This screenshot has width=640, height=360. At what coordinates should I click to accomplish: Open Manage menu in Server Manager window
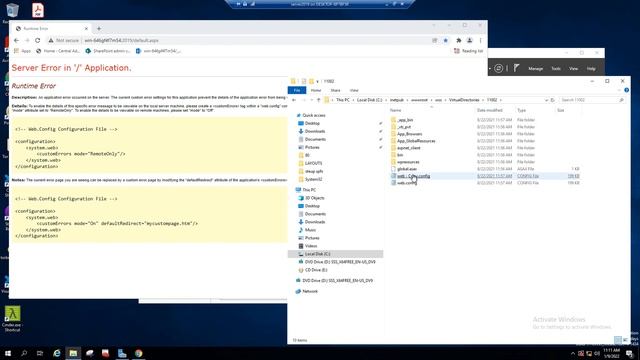click(536, 69)
